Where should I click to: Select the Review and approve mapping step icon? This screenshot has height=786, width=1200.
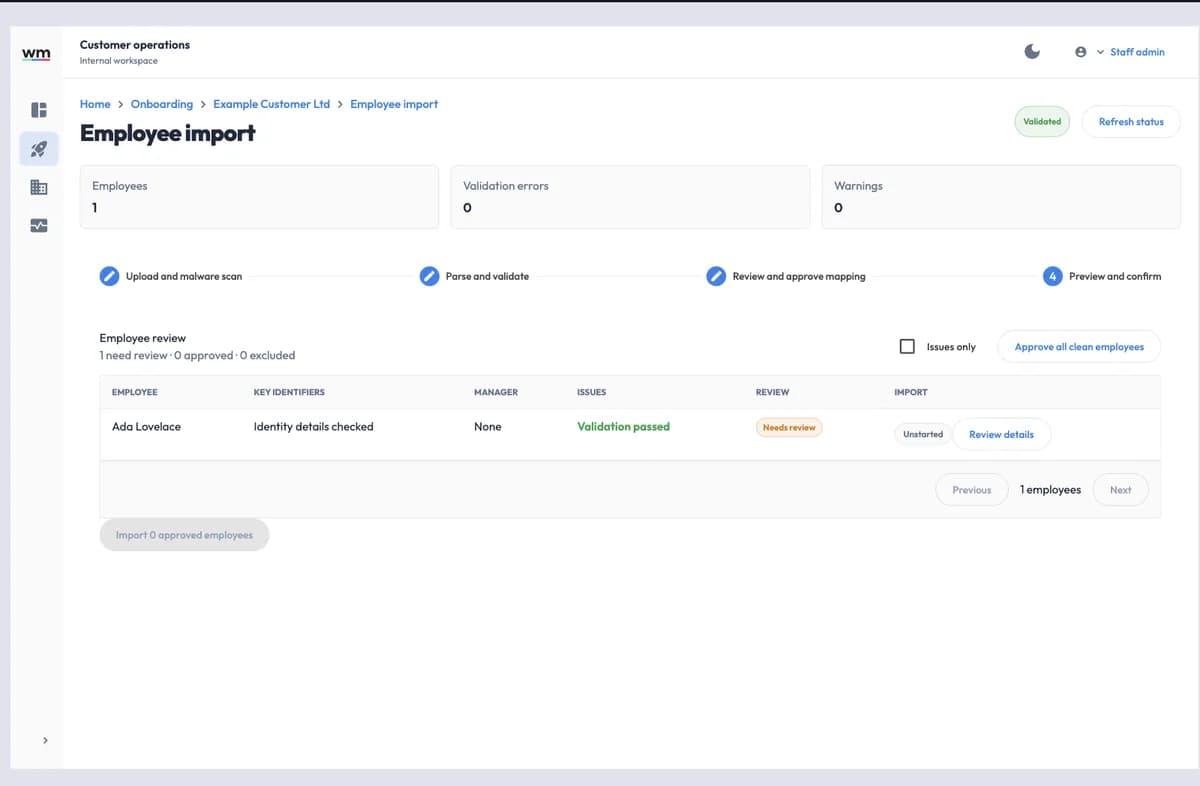click(716, 276)
